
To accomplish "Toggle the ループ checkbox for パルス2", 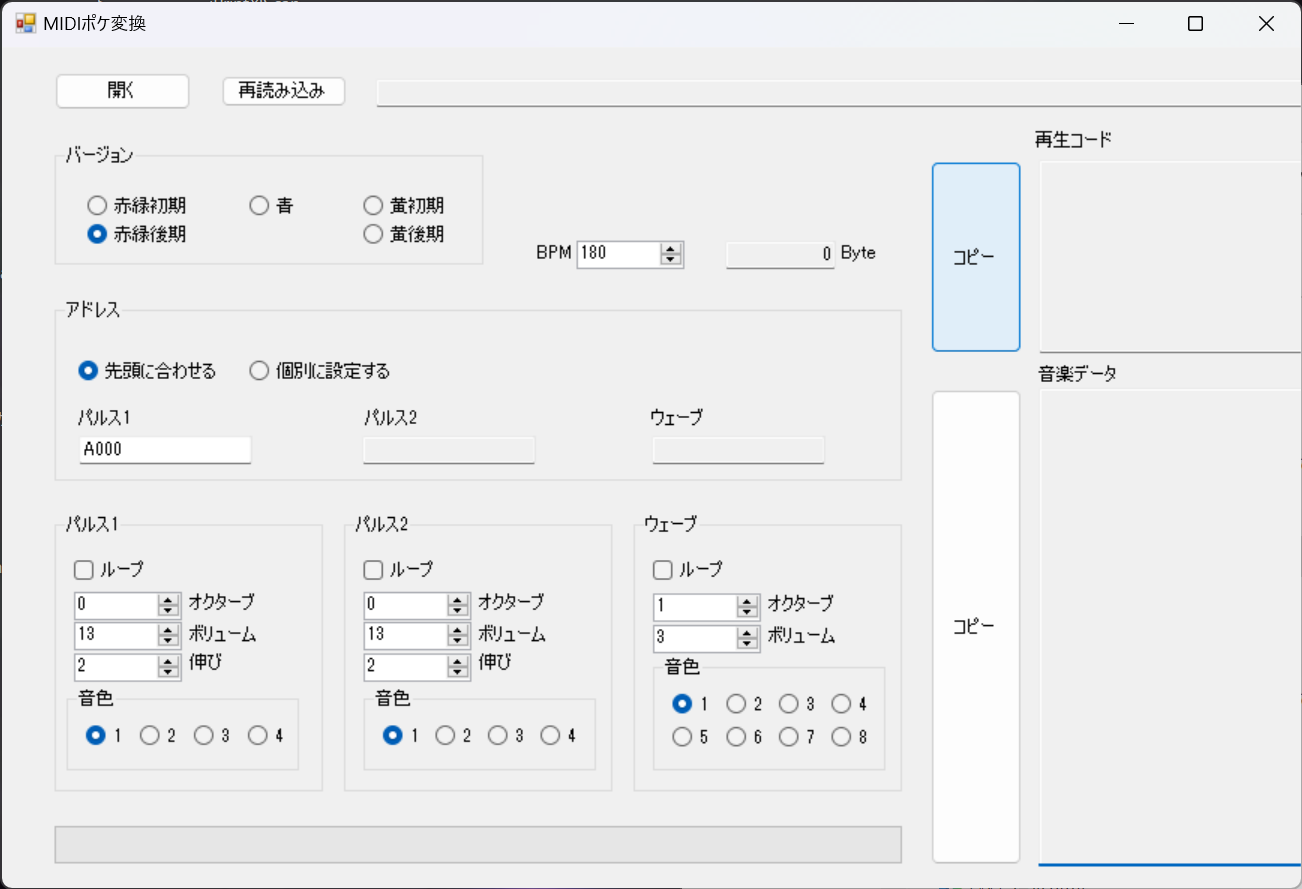I will click(373, 570).
